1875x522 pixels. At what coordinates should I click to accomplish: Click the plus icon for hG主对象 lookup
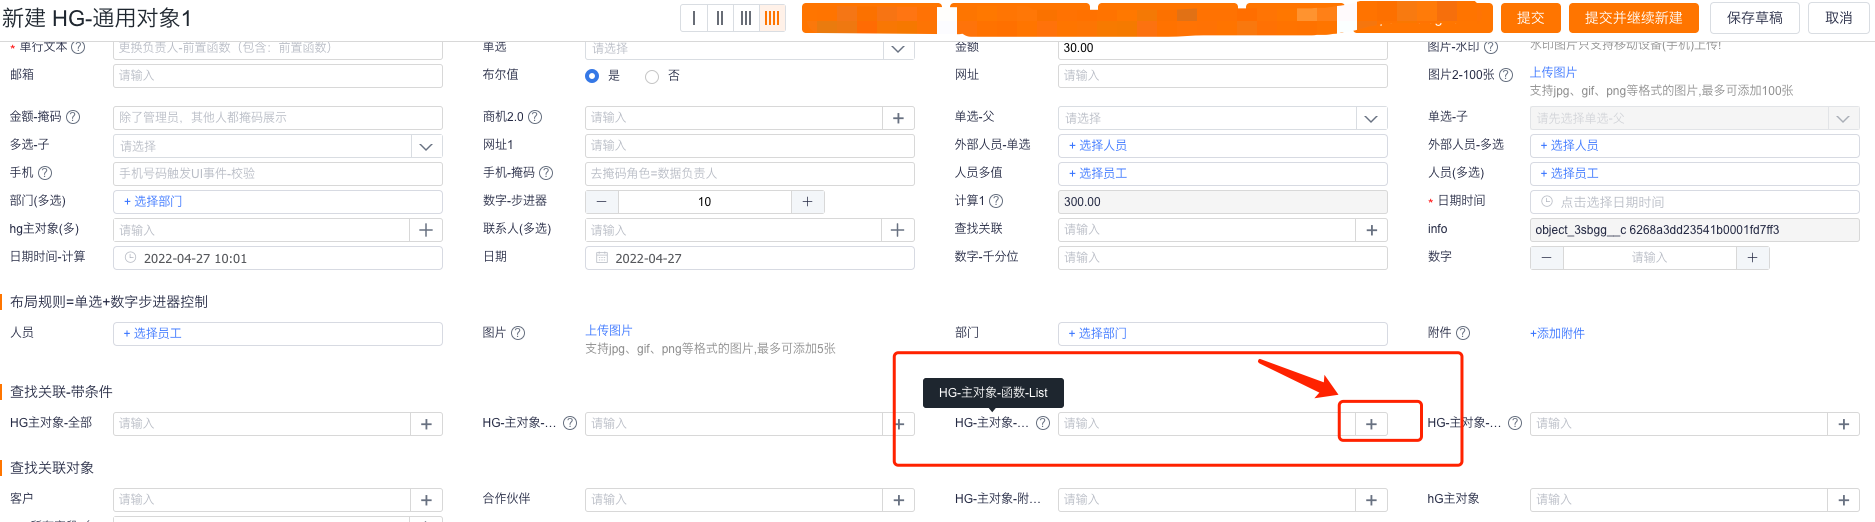tap(1843, 500)
